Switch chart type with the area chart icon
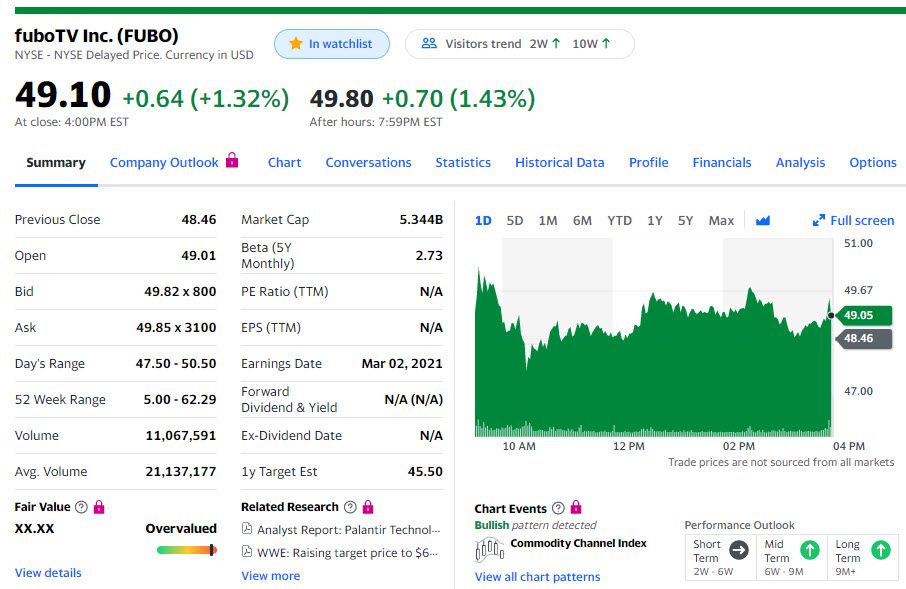The height and width of the screenshot is (589, 906). point(763,220)
